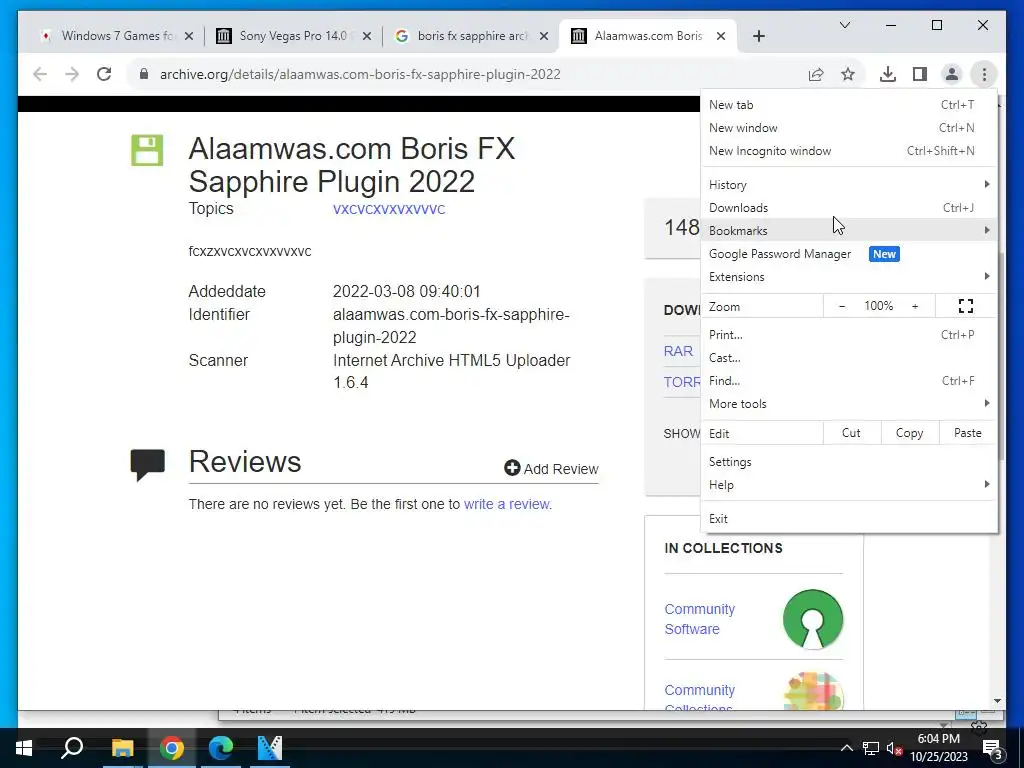Click Cut in the Edit row

[x=851, y=433]
